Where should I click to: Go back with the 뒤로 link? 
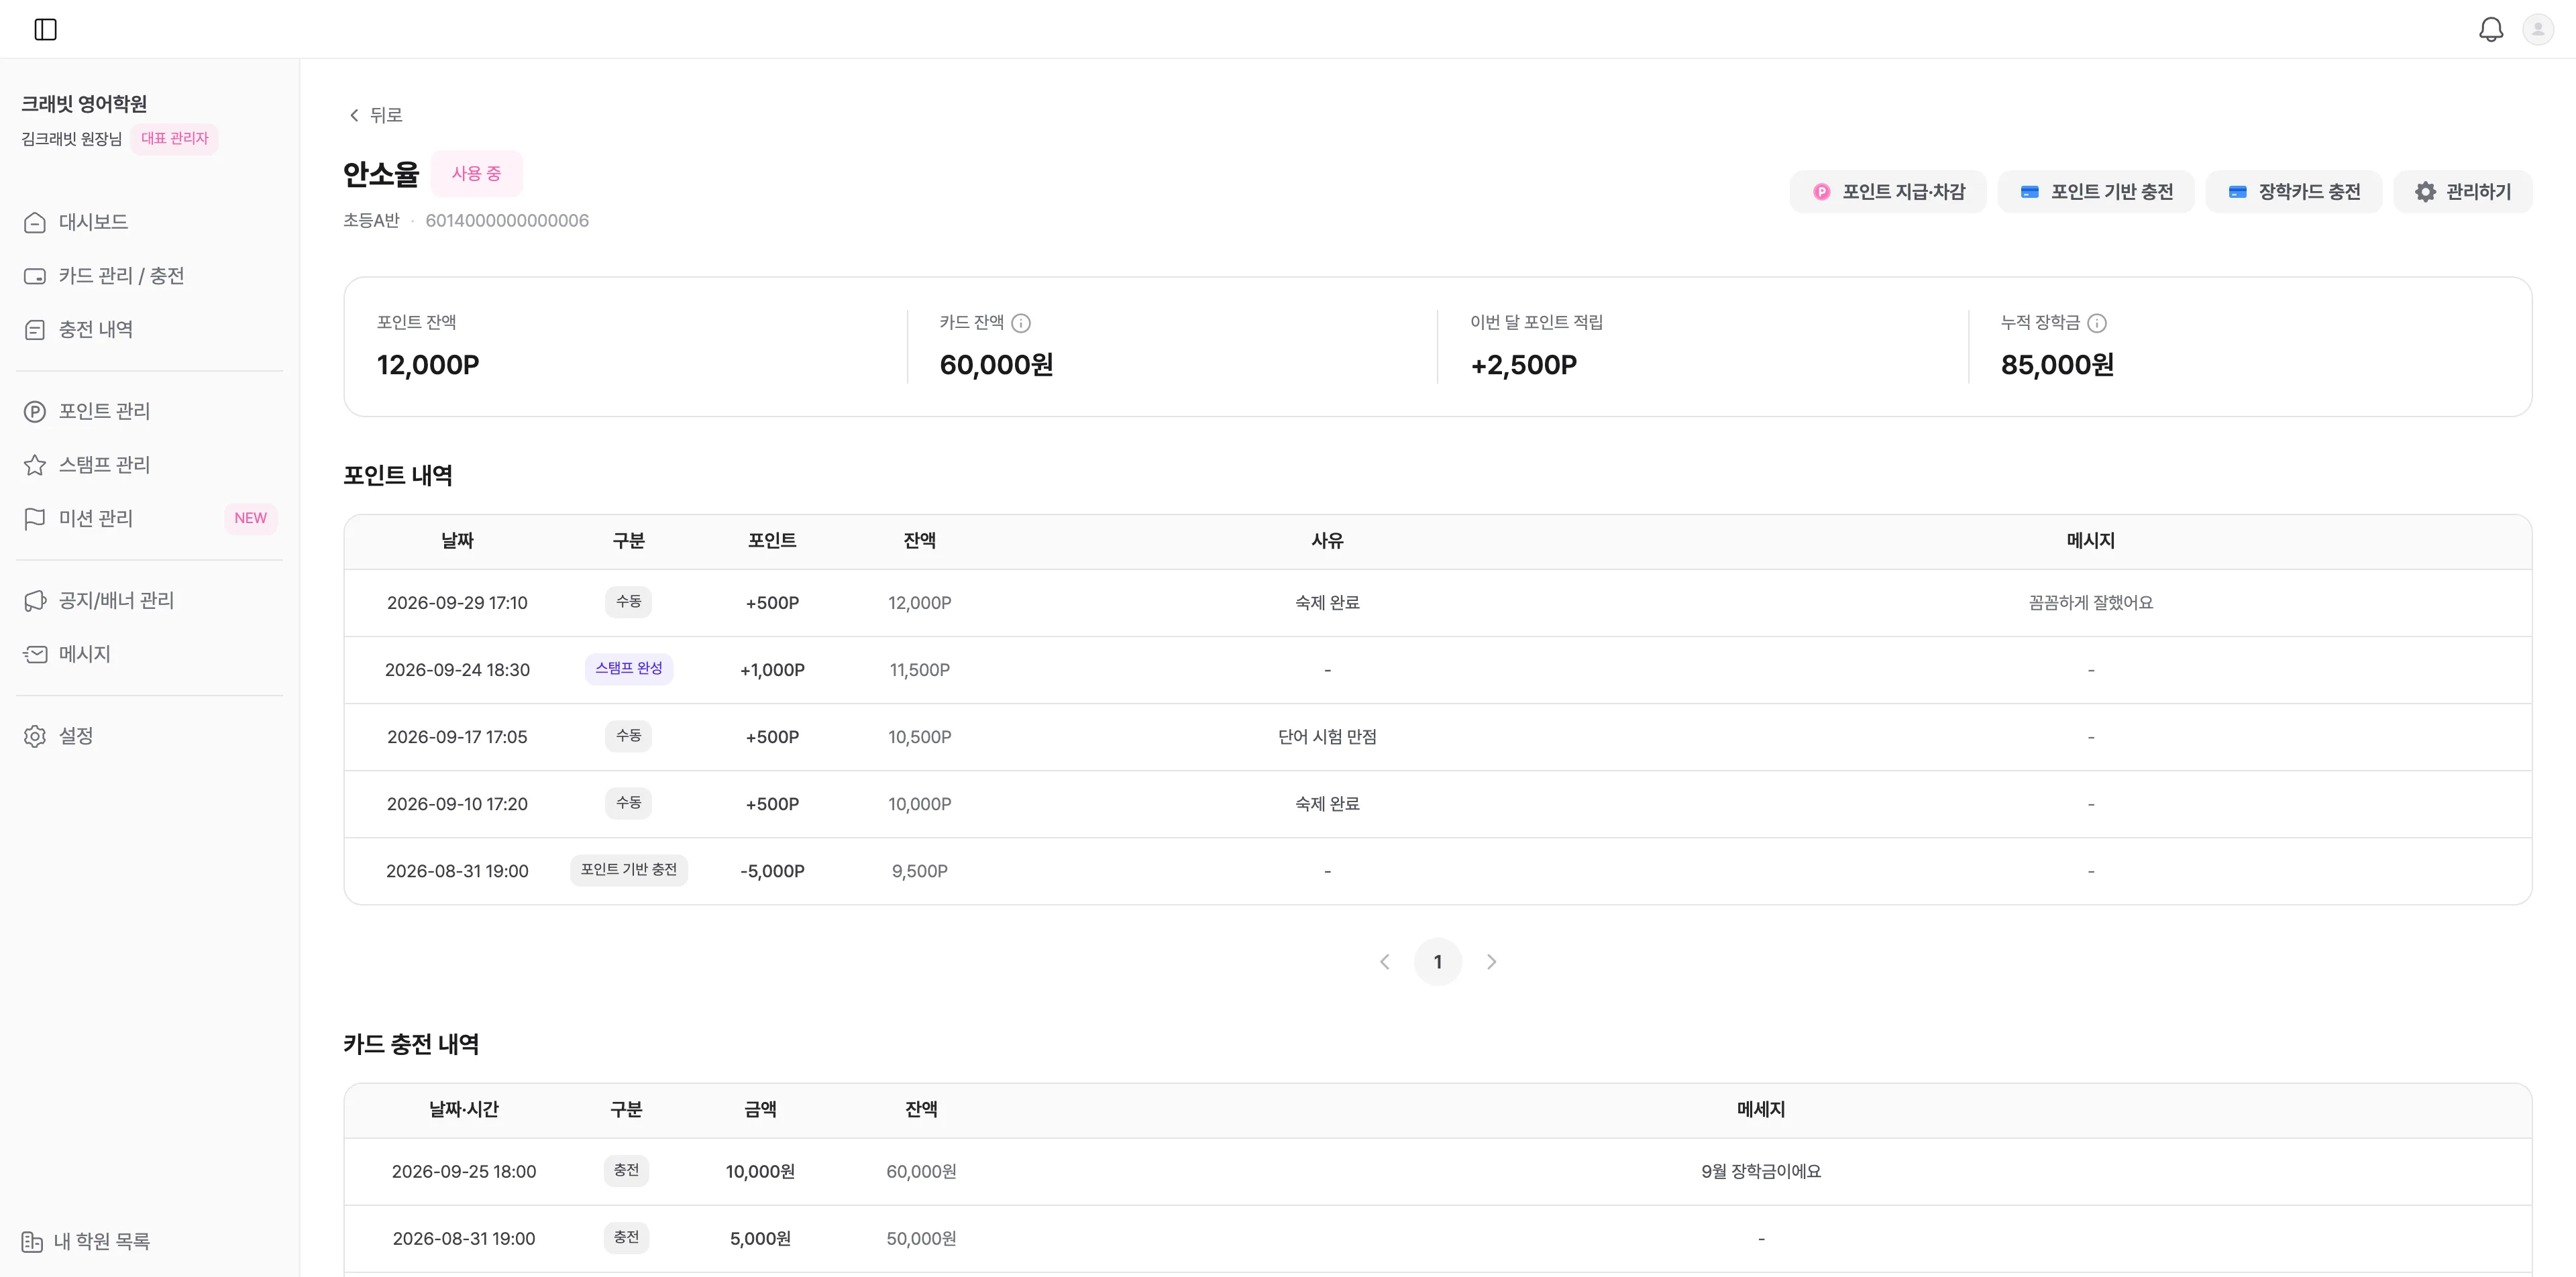[x=375, y=115]
